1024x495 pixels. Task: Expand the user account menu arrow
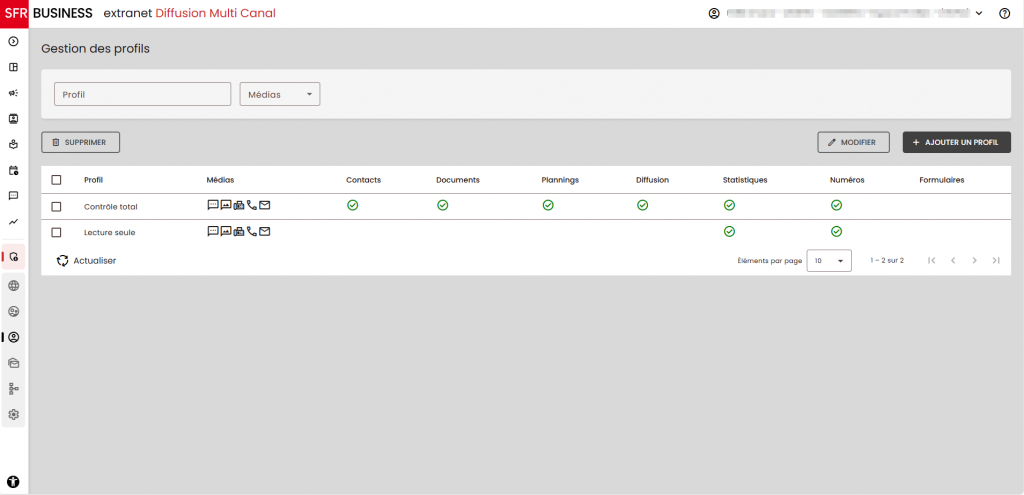pos(979,14)
